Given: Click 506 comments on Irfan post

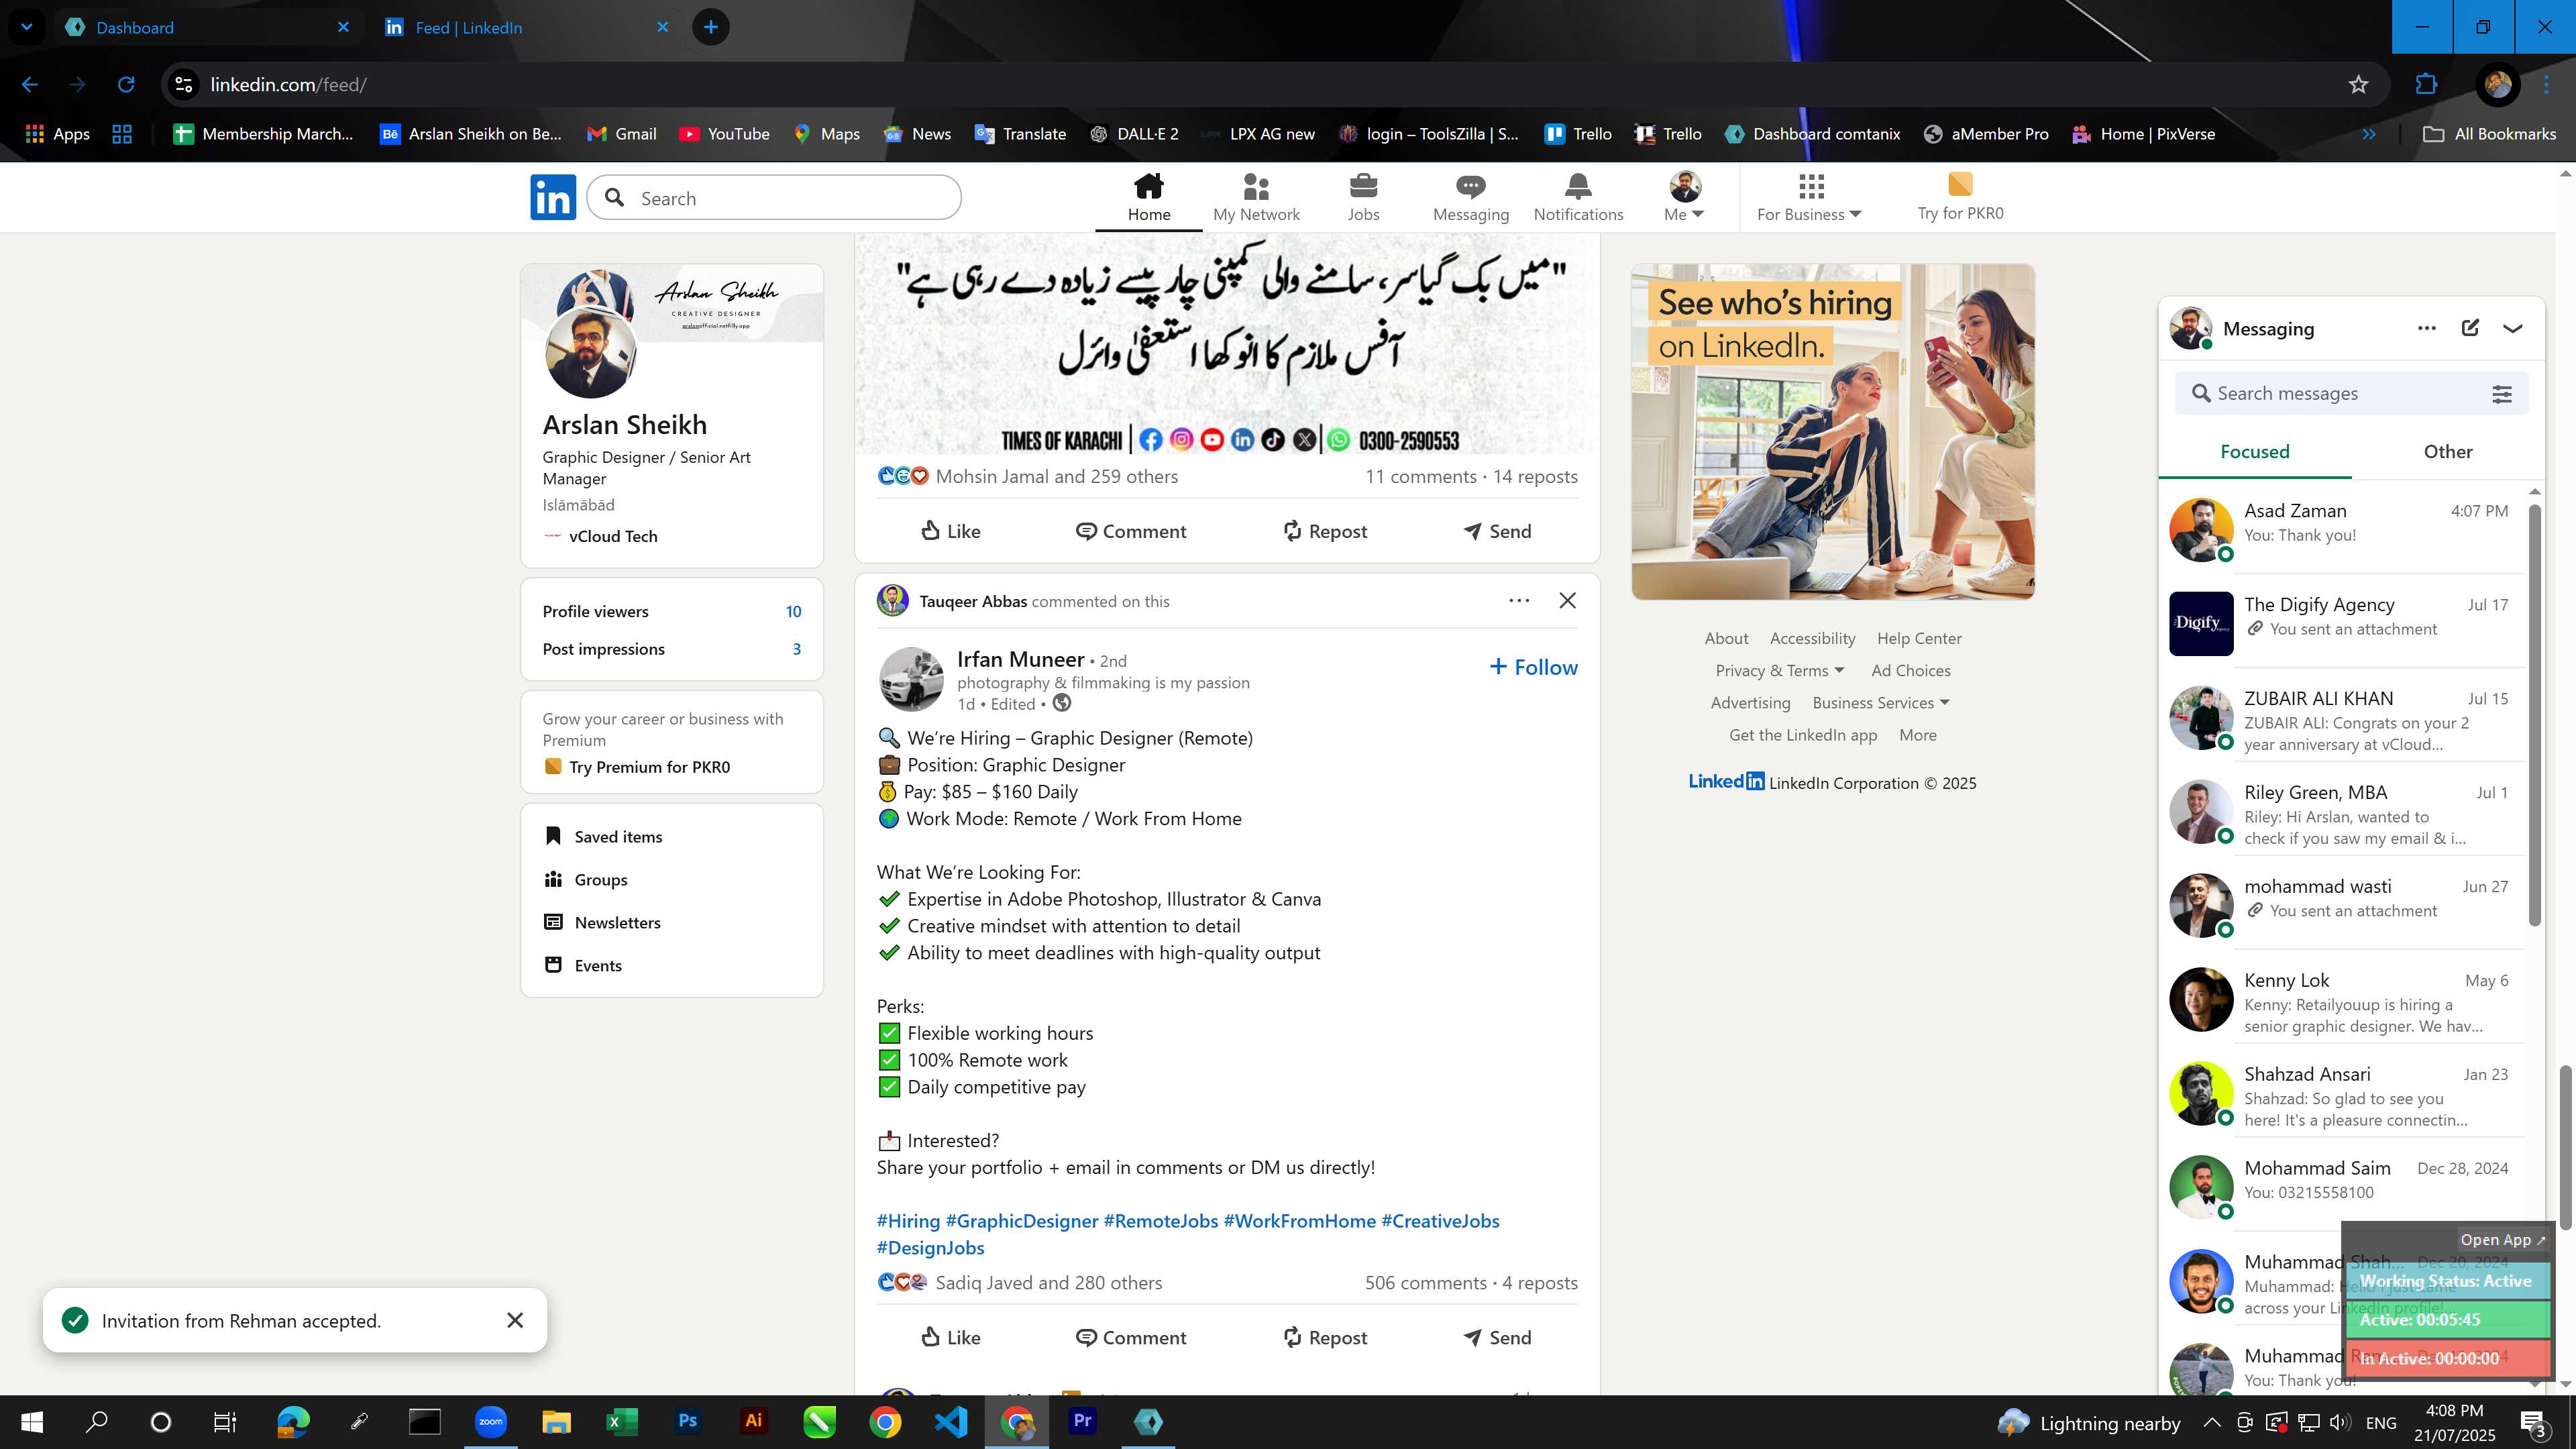Looking at the screenshot, I should (x=1425, y=1283).
